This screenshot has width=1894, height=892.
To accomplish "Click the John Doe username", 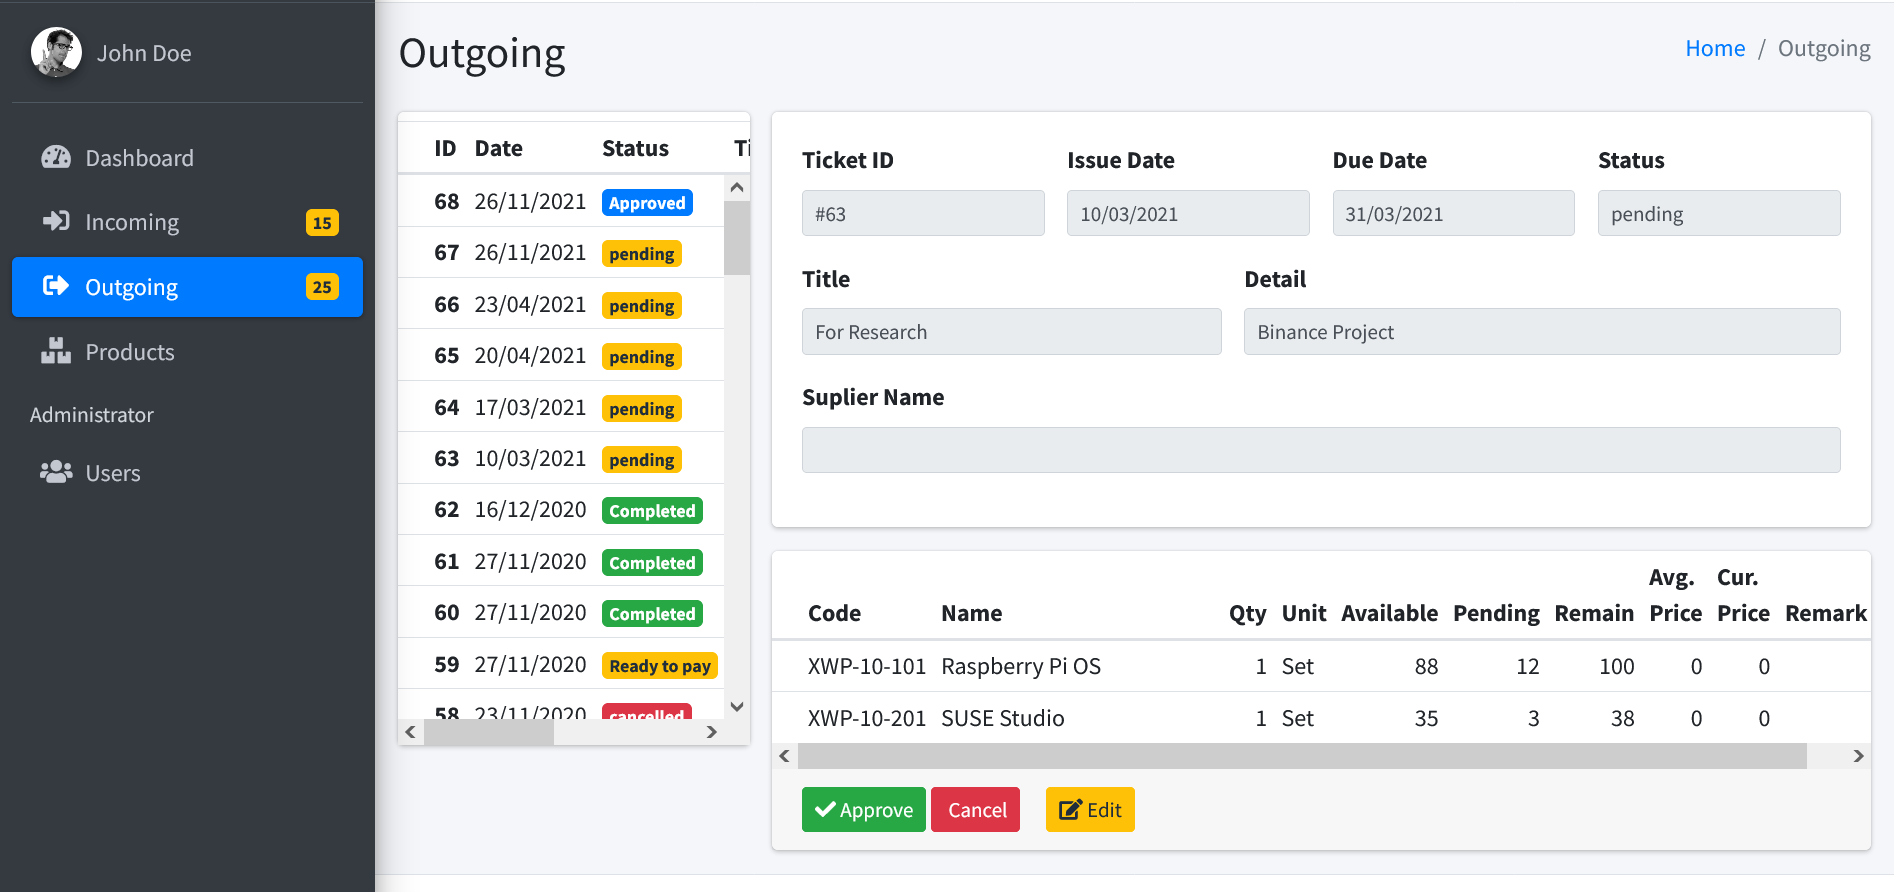I will (x=144, y=53).
